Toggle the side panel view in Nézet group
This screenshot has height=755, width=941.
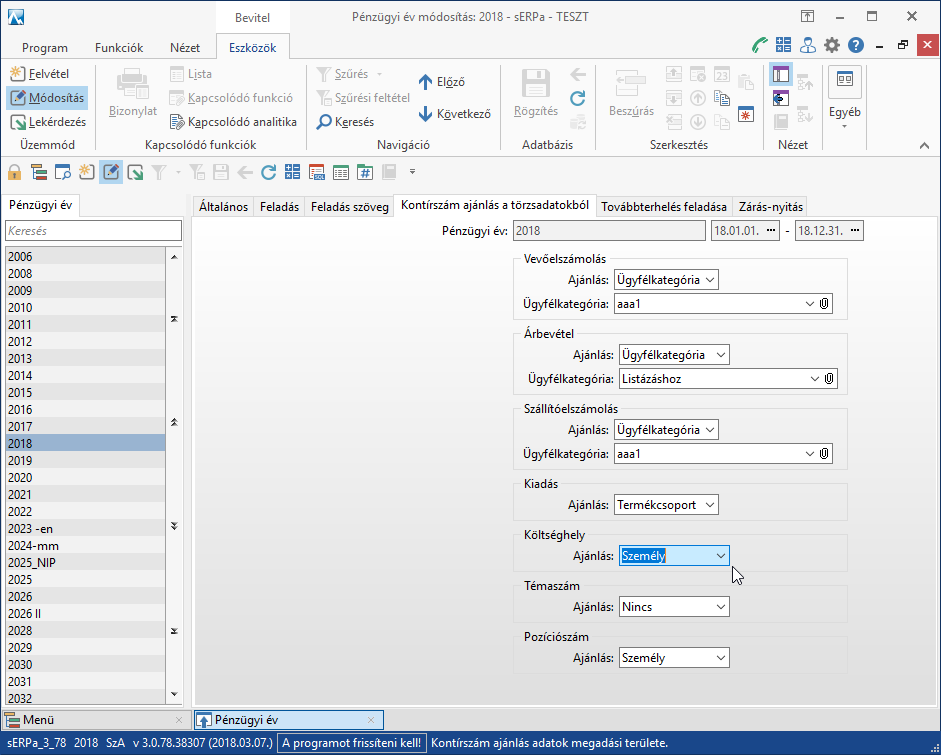coord(781,75)
